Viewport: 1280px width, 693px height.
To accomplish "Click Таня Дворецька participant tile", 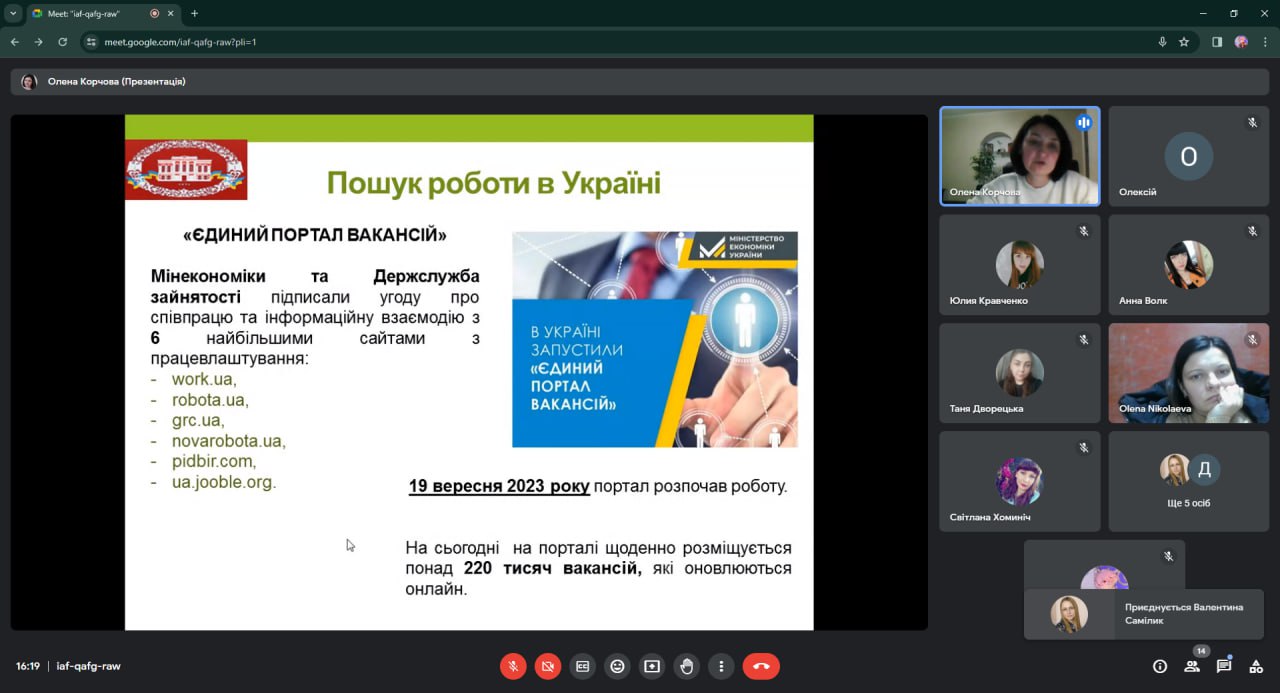I will (x=1019, y=372).
